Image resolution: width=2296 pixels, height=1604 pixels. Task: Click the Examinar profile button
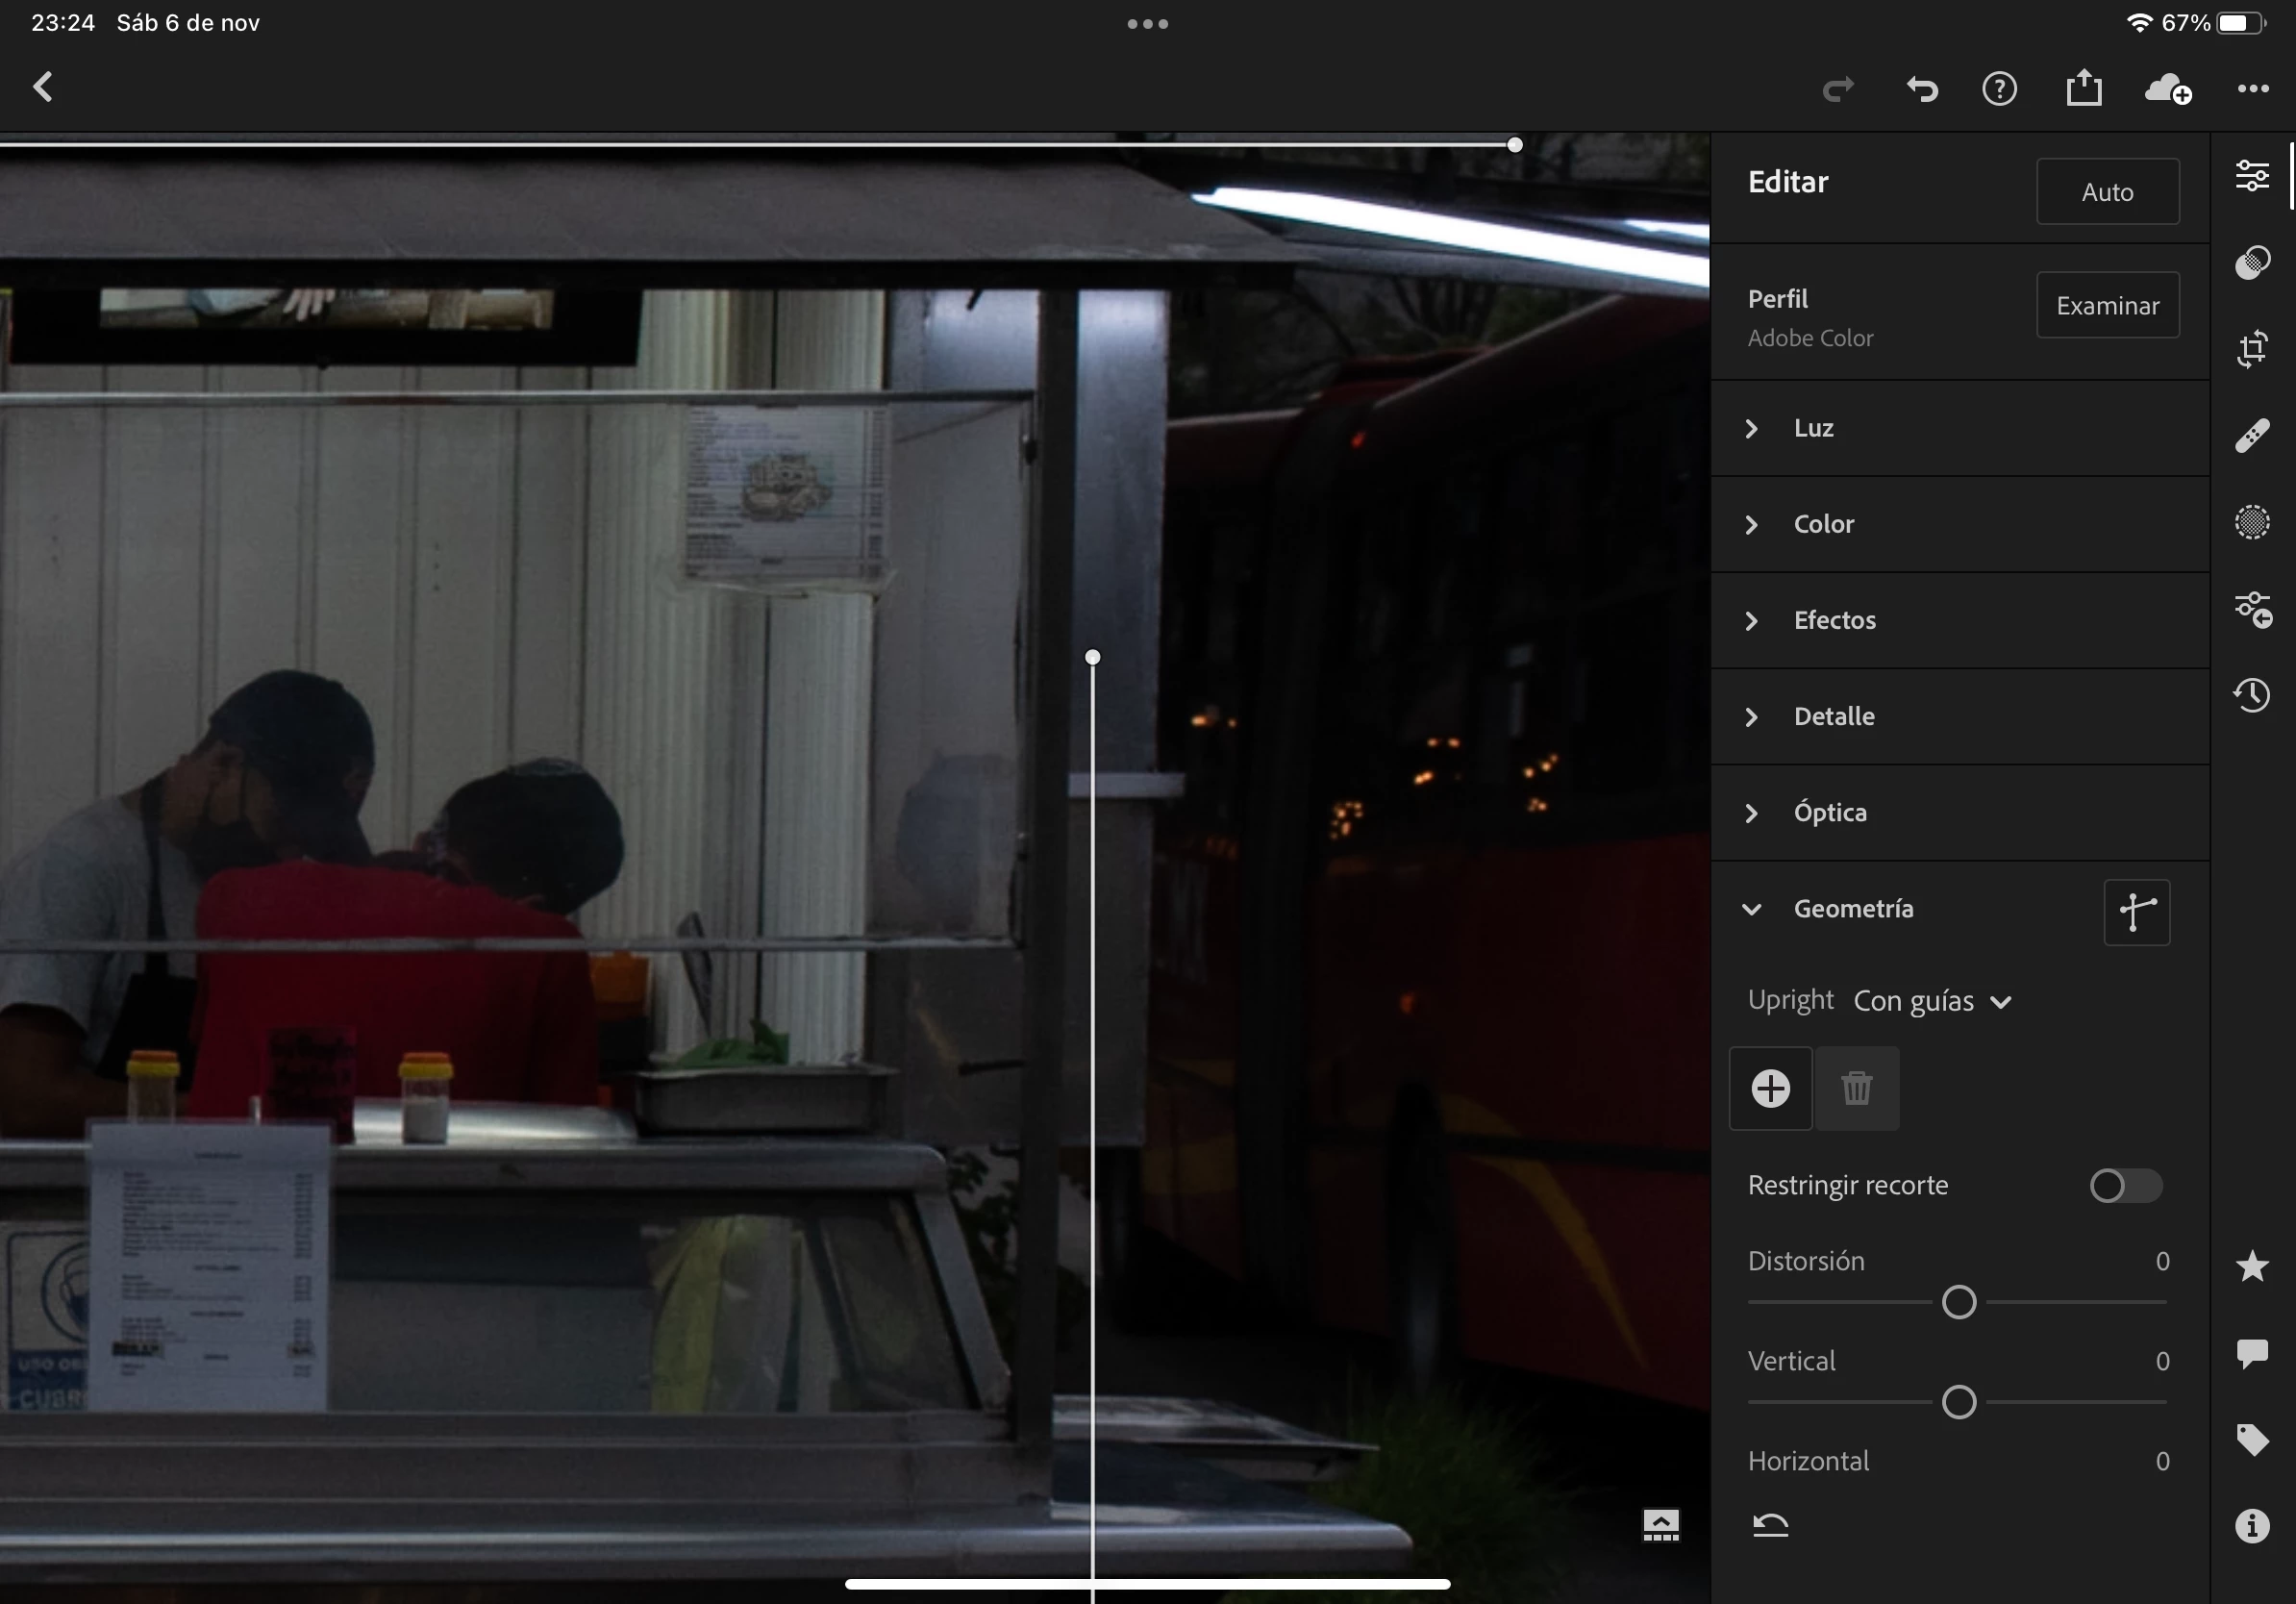point(2107,305)
